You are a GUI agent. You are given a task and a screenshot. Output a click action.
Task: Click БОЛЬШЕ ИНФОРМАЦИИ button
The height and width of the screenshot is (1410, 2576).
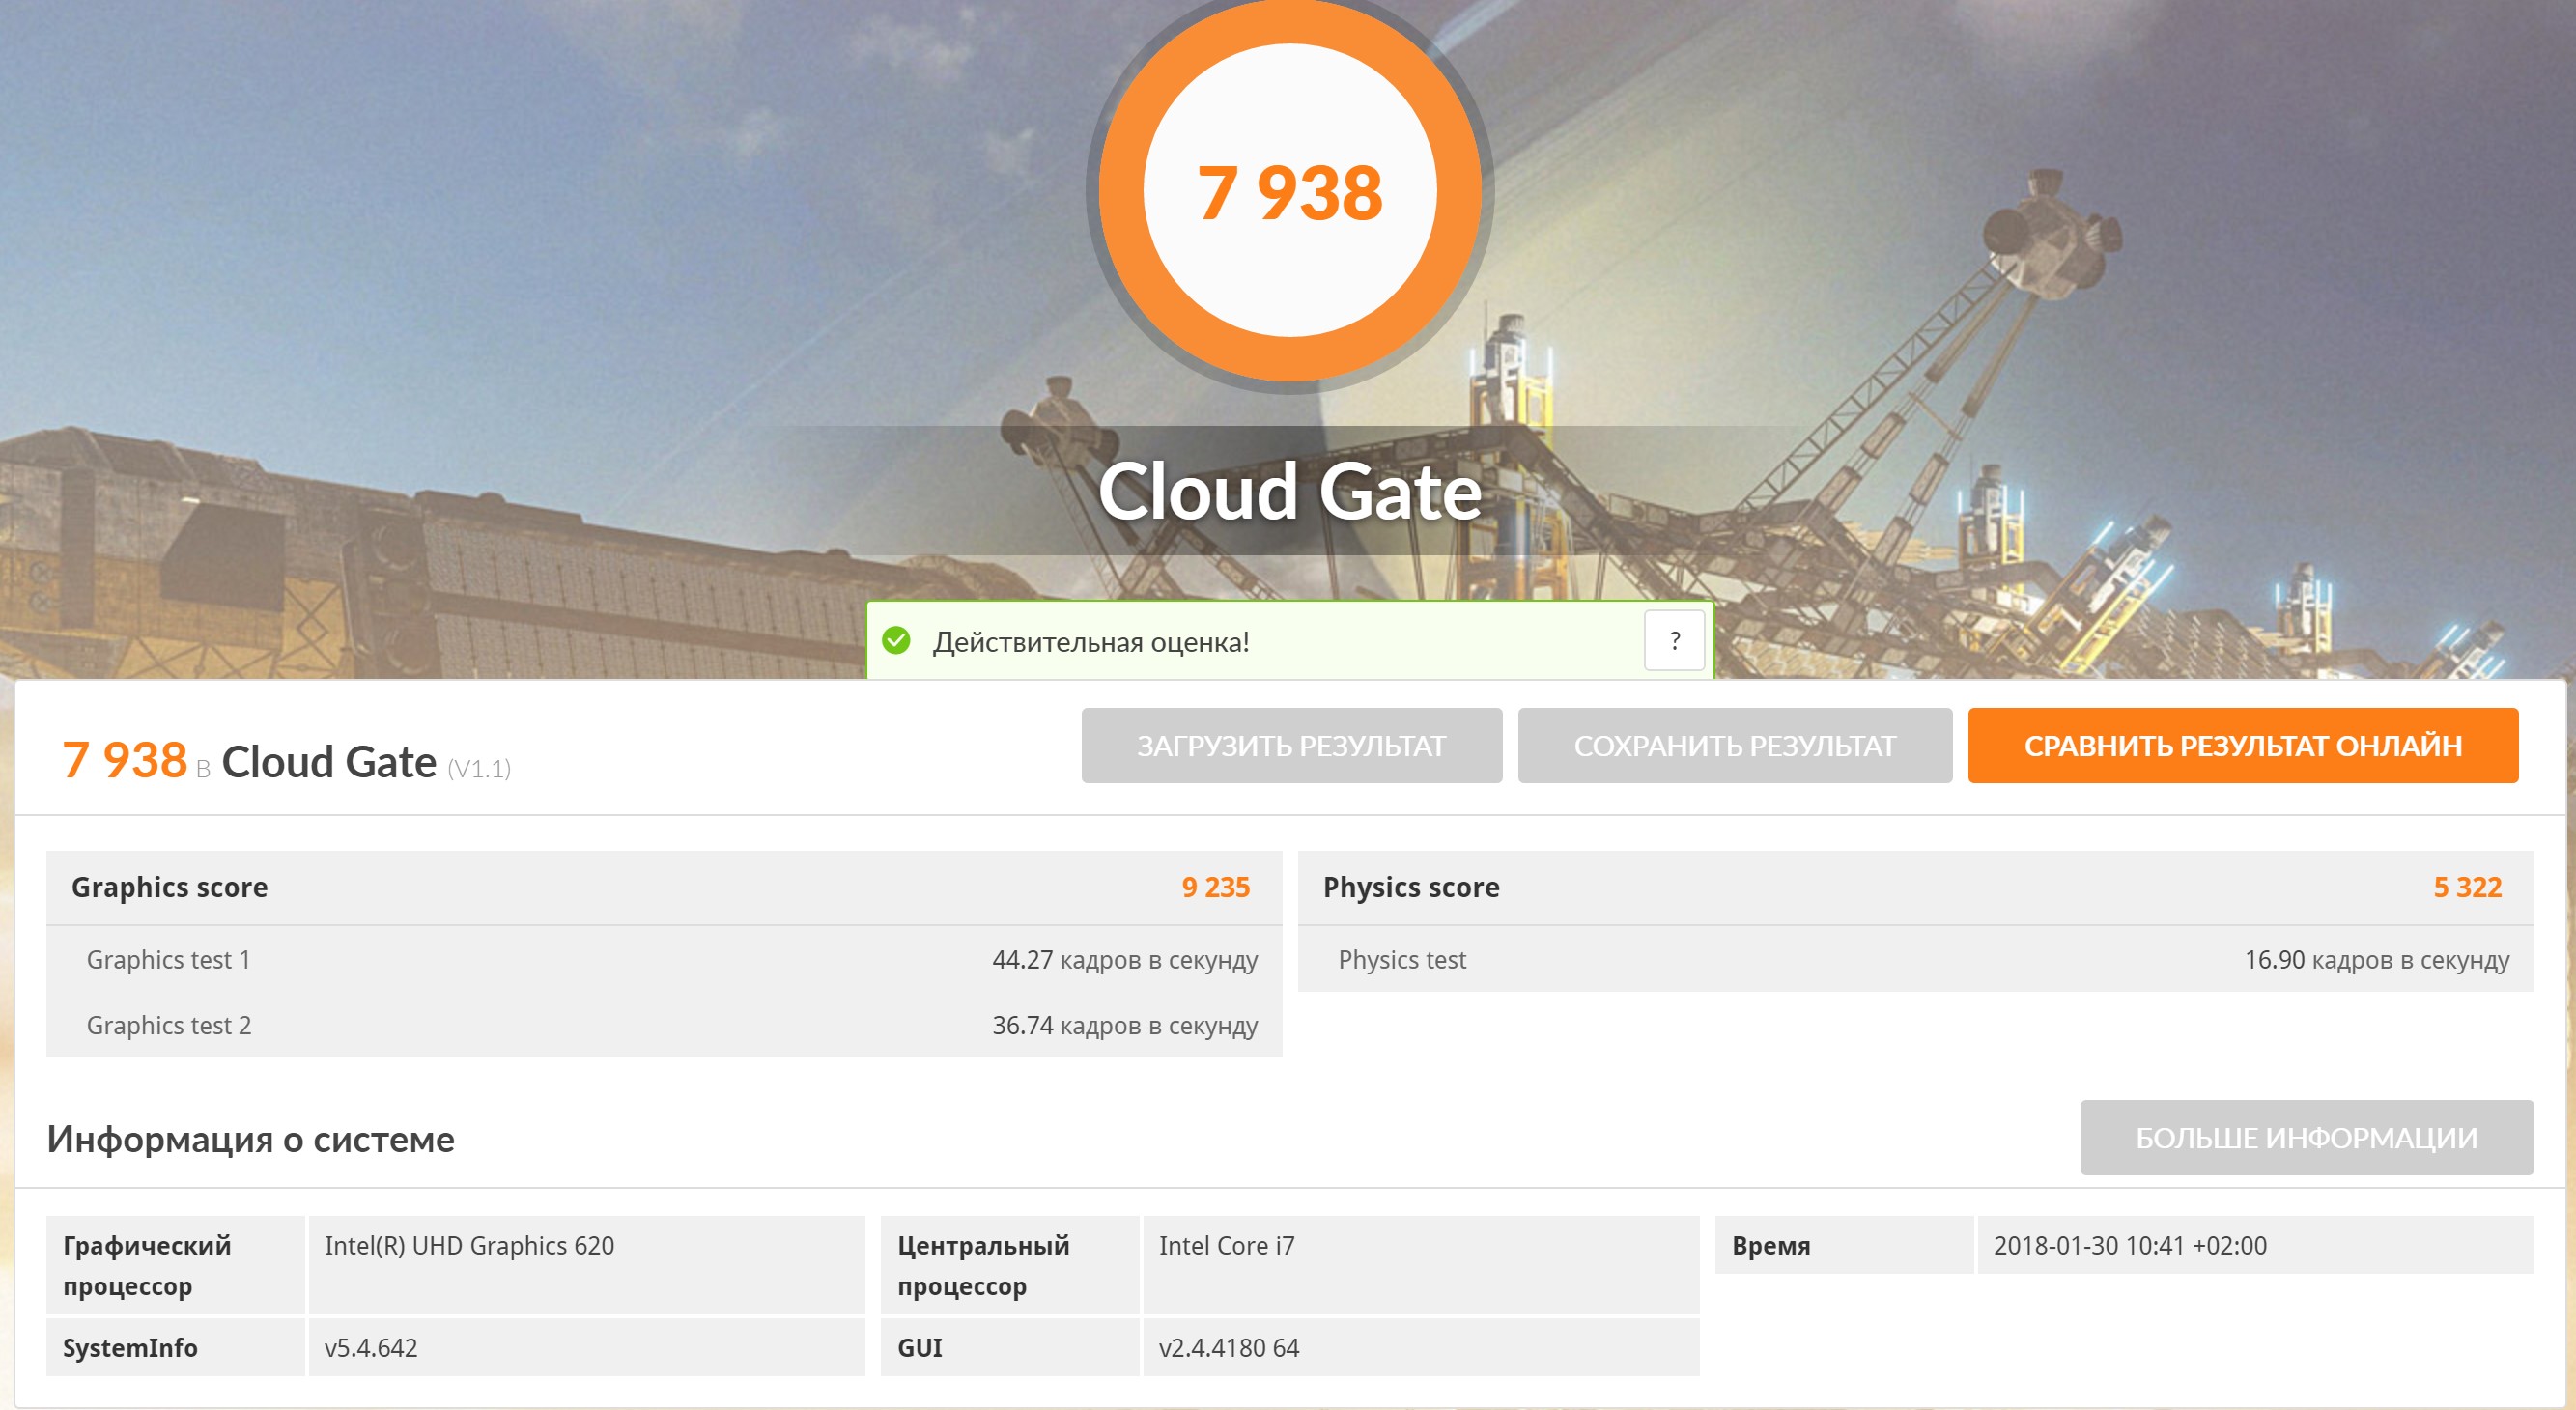(2306, 1138)
